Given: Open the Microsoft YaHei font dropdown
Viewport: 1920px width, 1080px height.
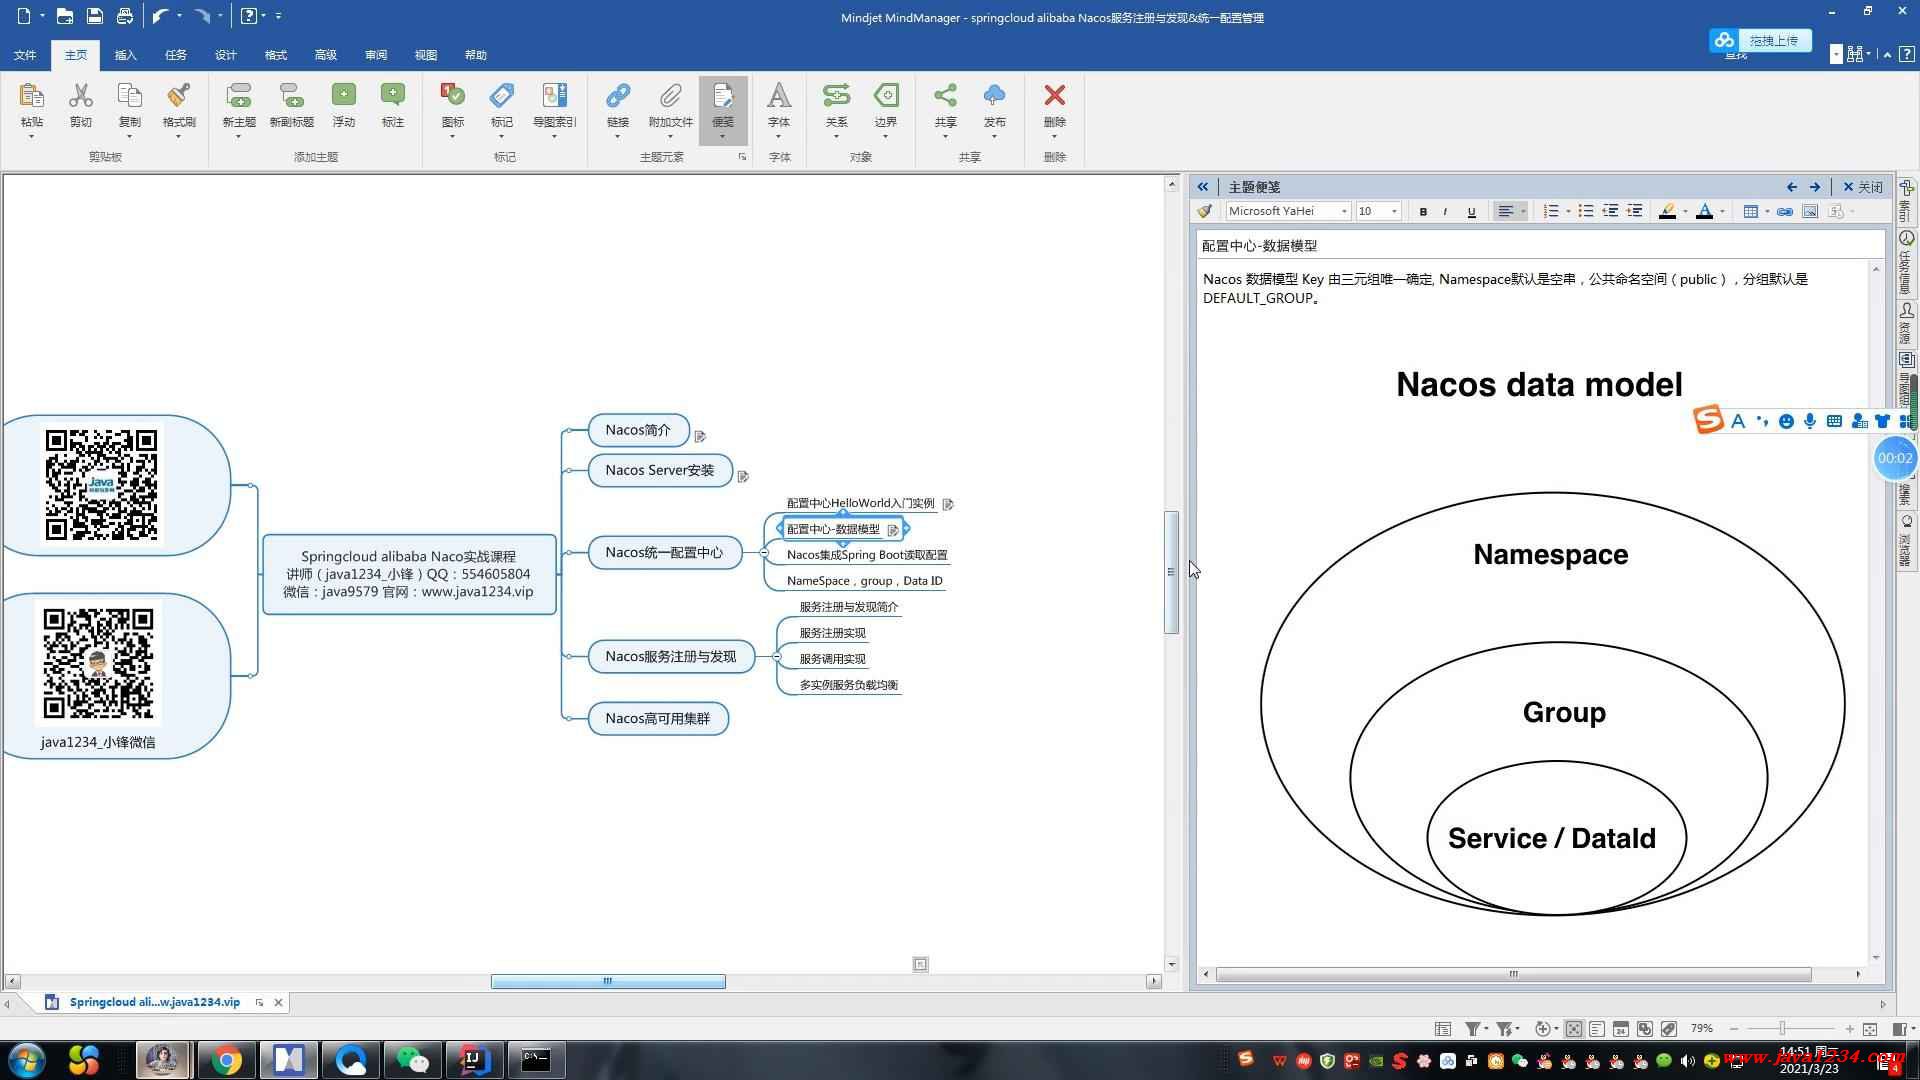Looking at the screenshot, I should (x=1344, y=211).
